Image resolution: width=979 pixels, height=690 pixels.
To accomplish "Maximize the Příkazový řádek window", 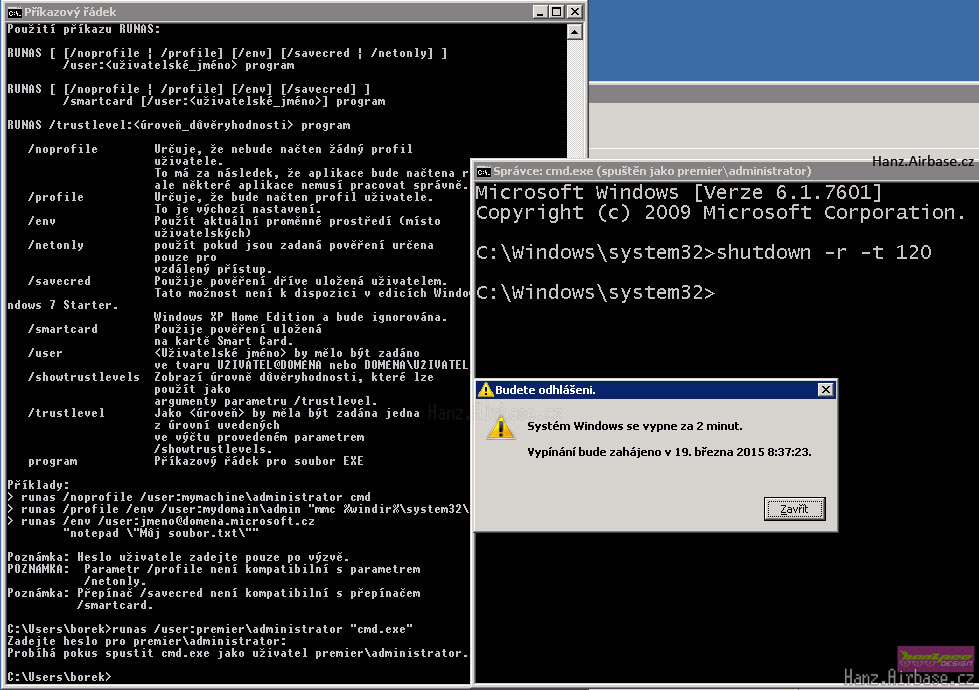I will coord(556,11).
